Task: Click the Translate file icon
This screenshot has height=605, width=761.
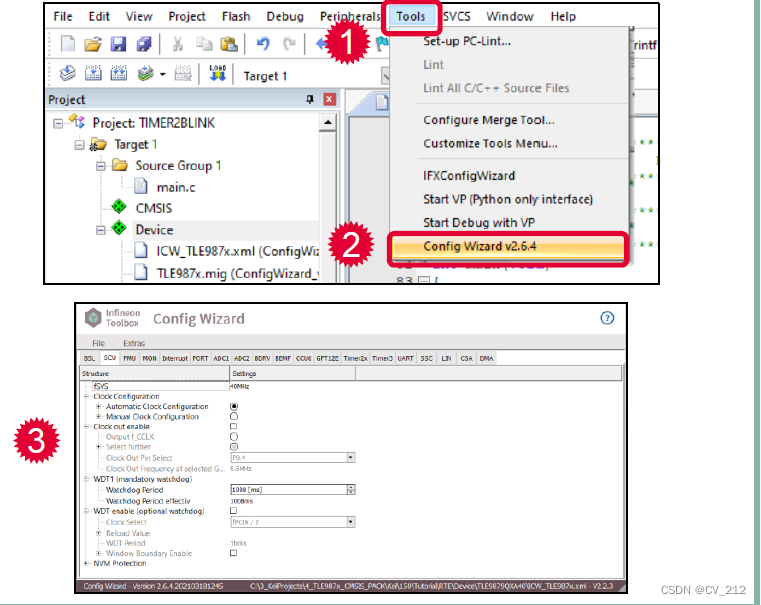Action: (x=67, y=74)
